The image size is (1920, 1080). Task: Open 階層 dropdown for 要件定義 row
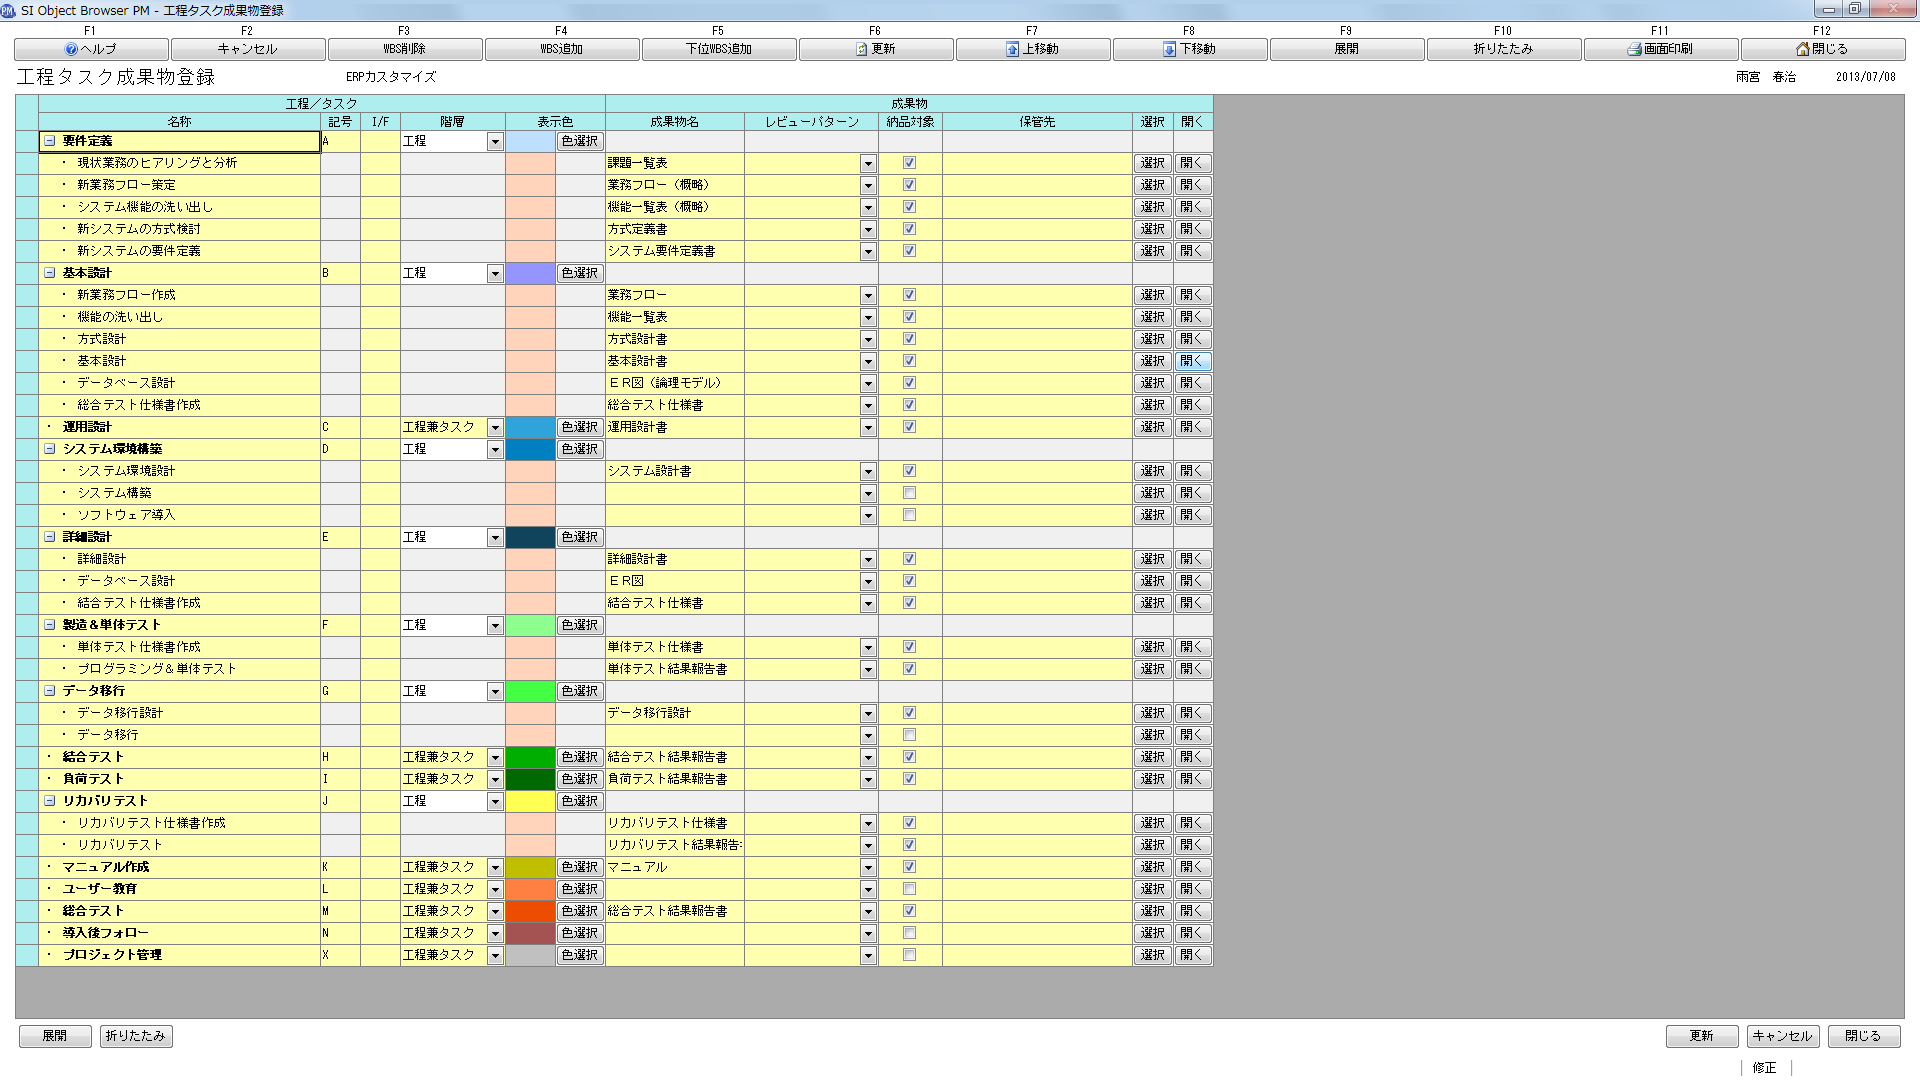[x=495, y=142]
